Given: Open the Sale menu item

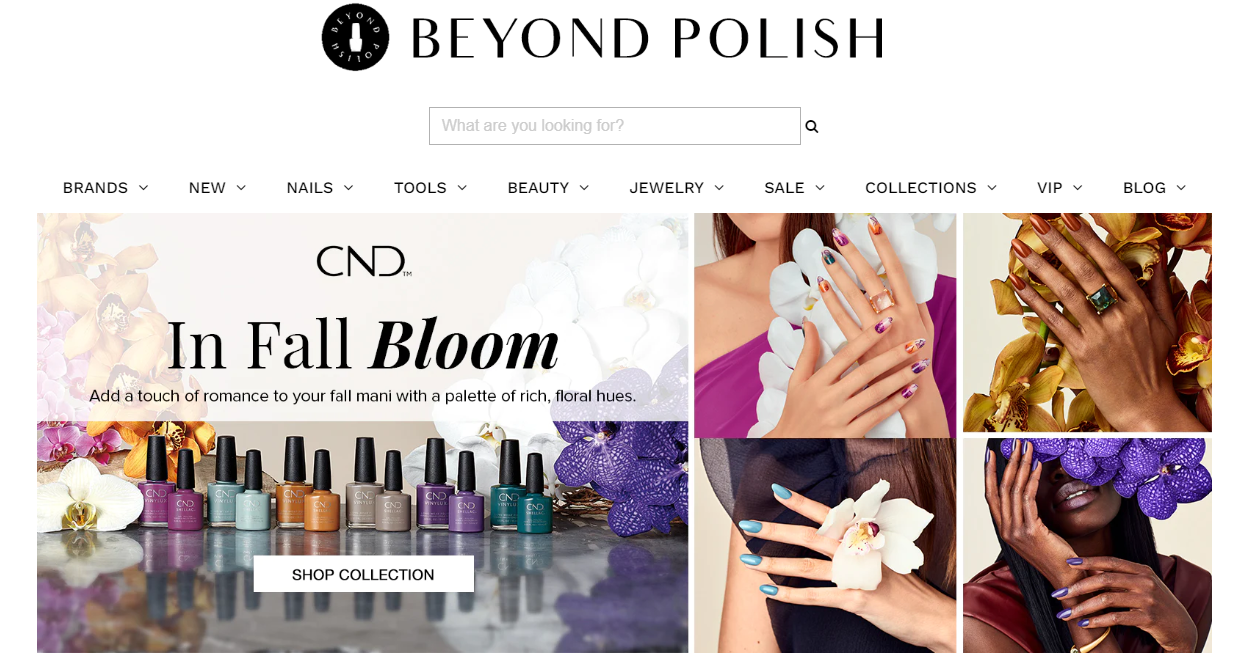Looking at the screenshot, I should click(x=784, y=188).
